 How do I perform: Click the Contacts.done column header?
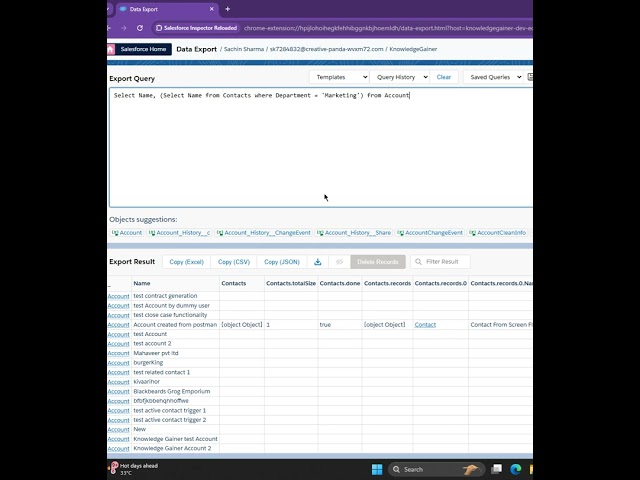click(x=340, y=283)
